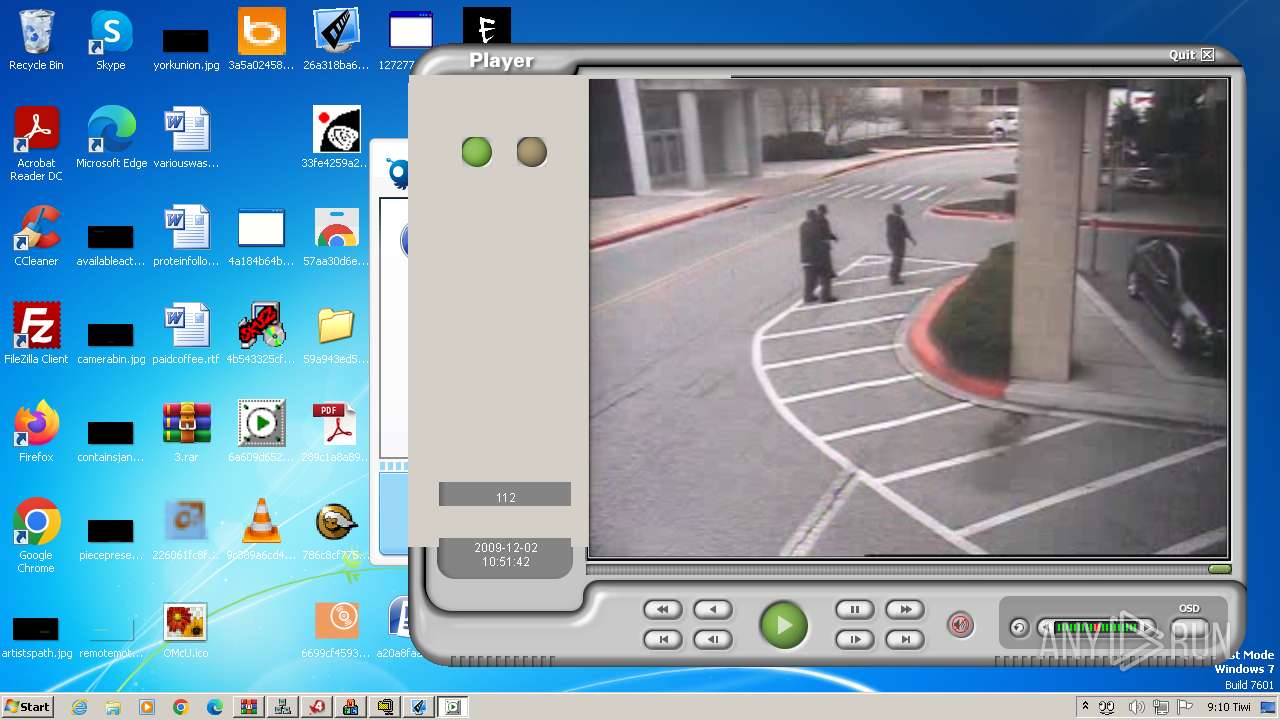Step one frame forward

[854, 639]
